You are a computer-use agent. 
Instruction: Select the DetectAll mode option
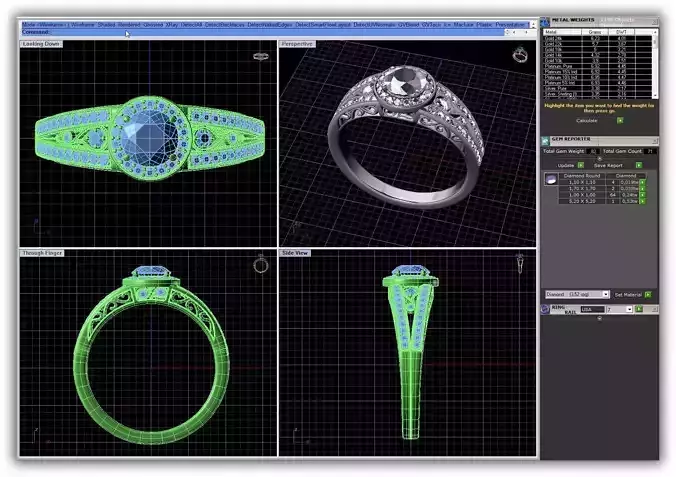(191, 25)
